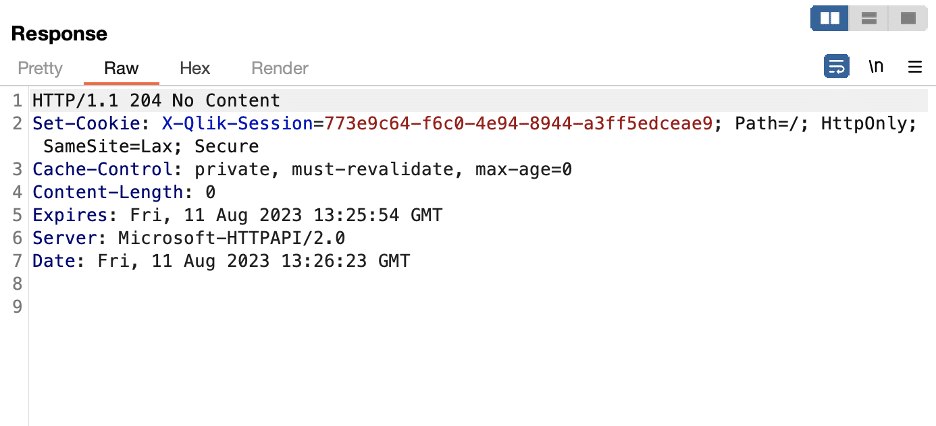Click the X-Qlik-Session cookie name
Screen dimensions: 936x426
238,124
